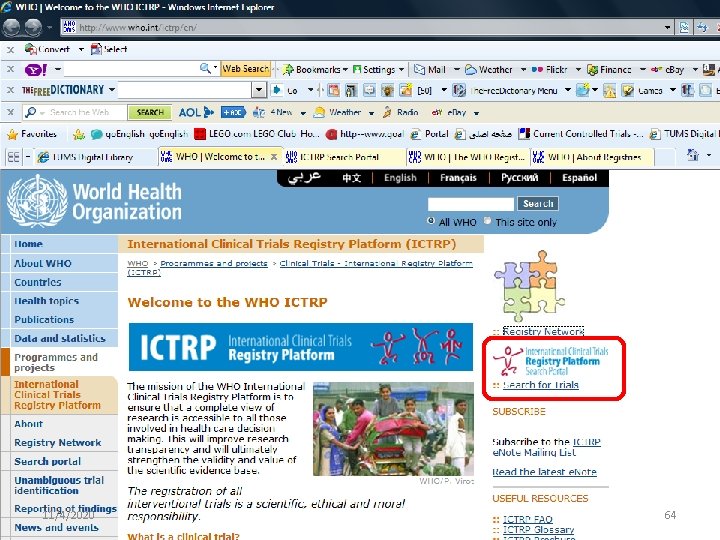Click the WHO emblem logo
Viewport: 720px width, 540px height.
[37, 201]
